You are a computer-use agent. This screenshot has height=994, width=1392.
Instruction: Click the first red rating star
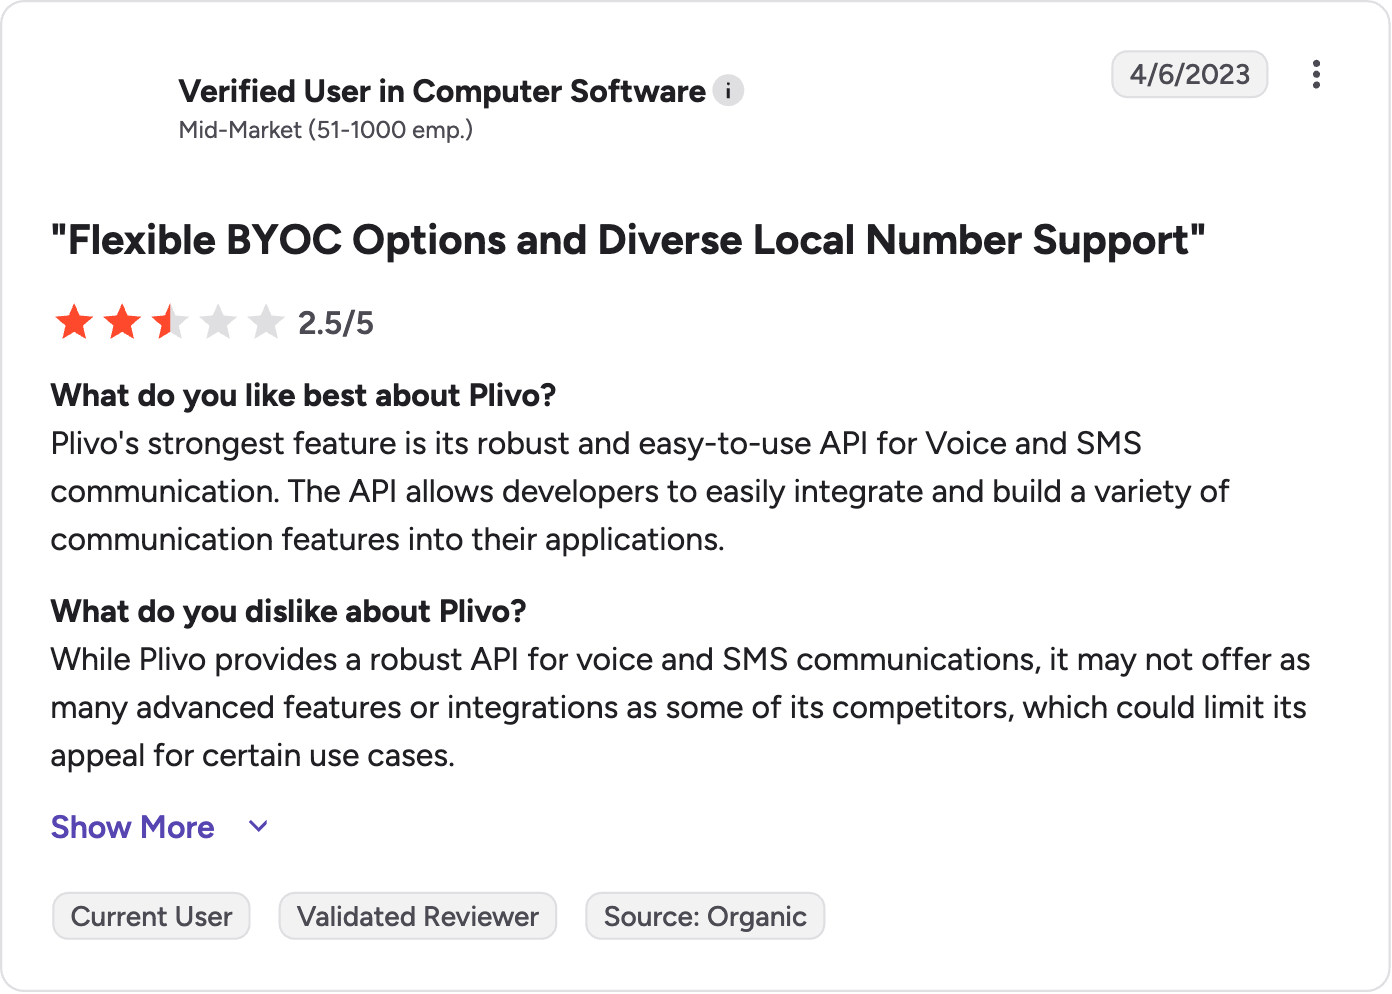pos(74,323)
